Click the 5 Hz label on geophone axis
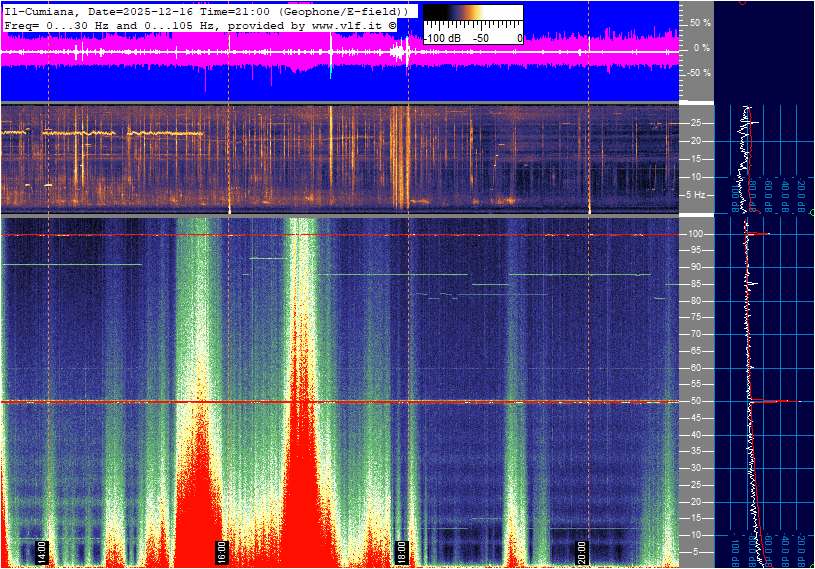This screenshot has height=569, width=815. point(695,195)
